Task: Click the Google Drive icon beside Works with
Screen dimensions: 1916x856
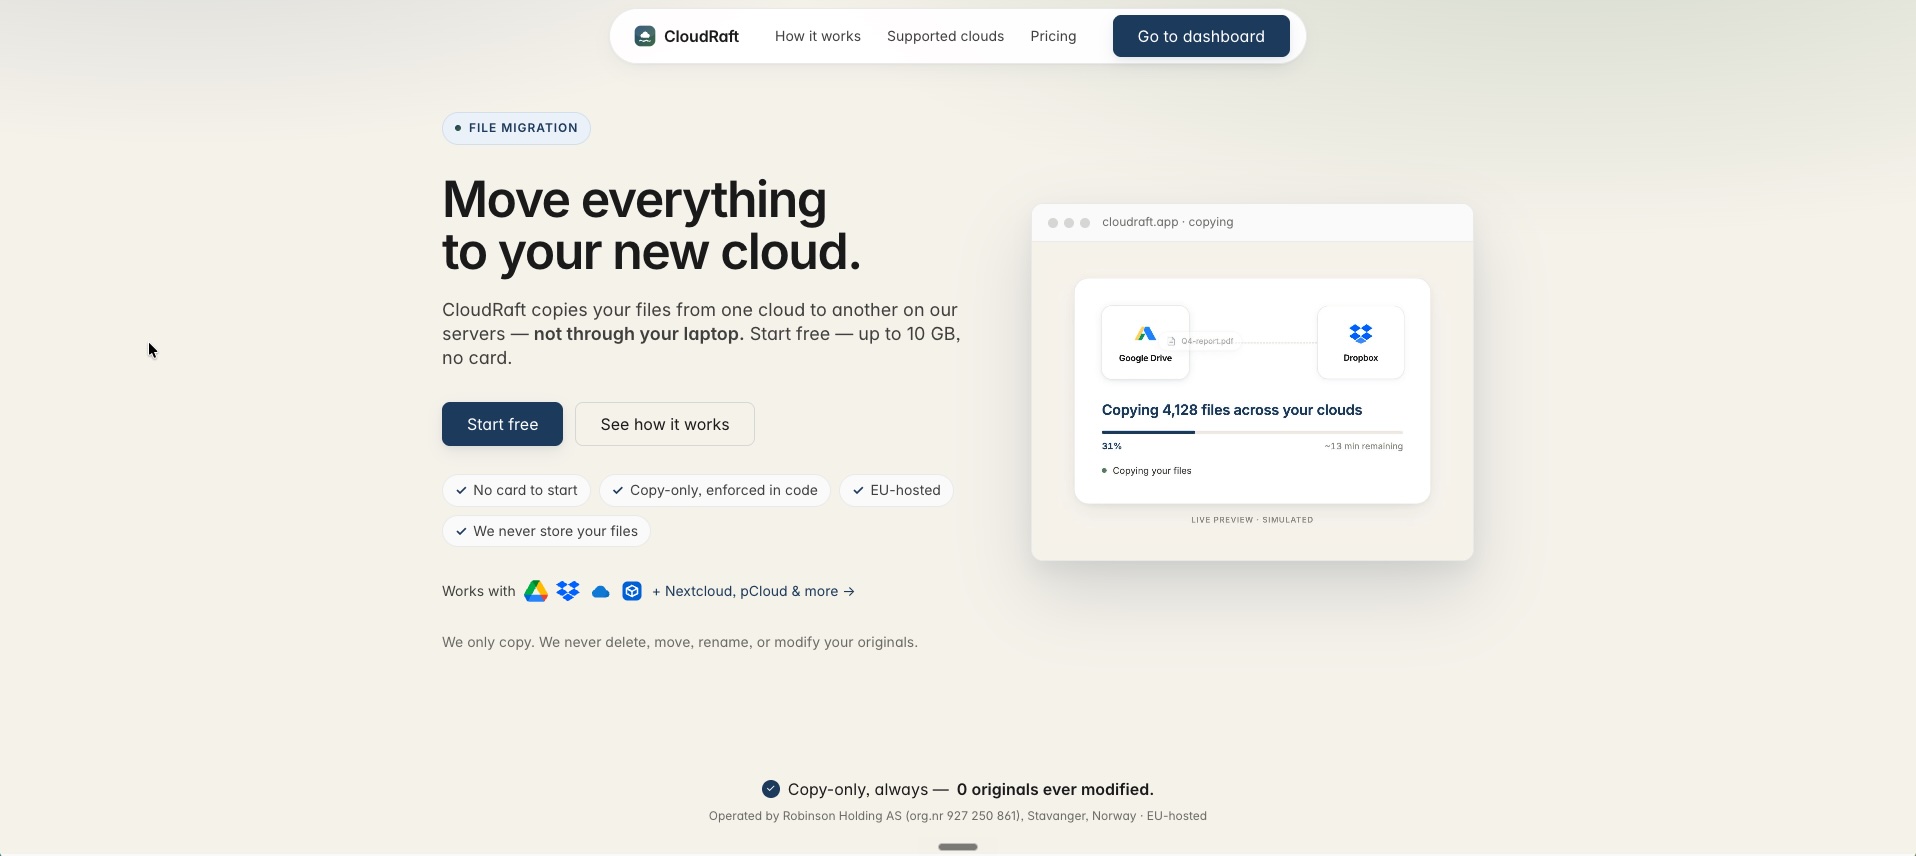Action: (536, 591)
